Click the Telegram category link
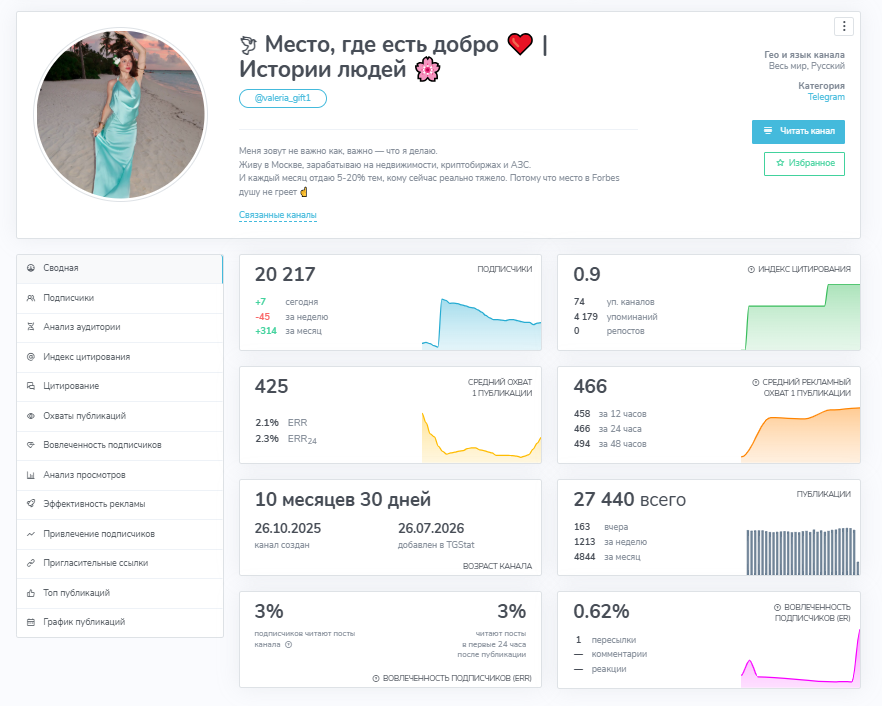 826,97
